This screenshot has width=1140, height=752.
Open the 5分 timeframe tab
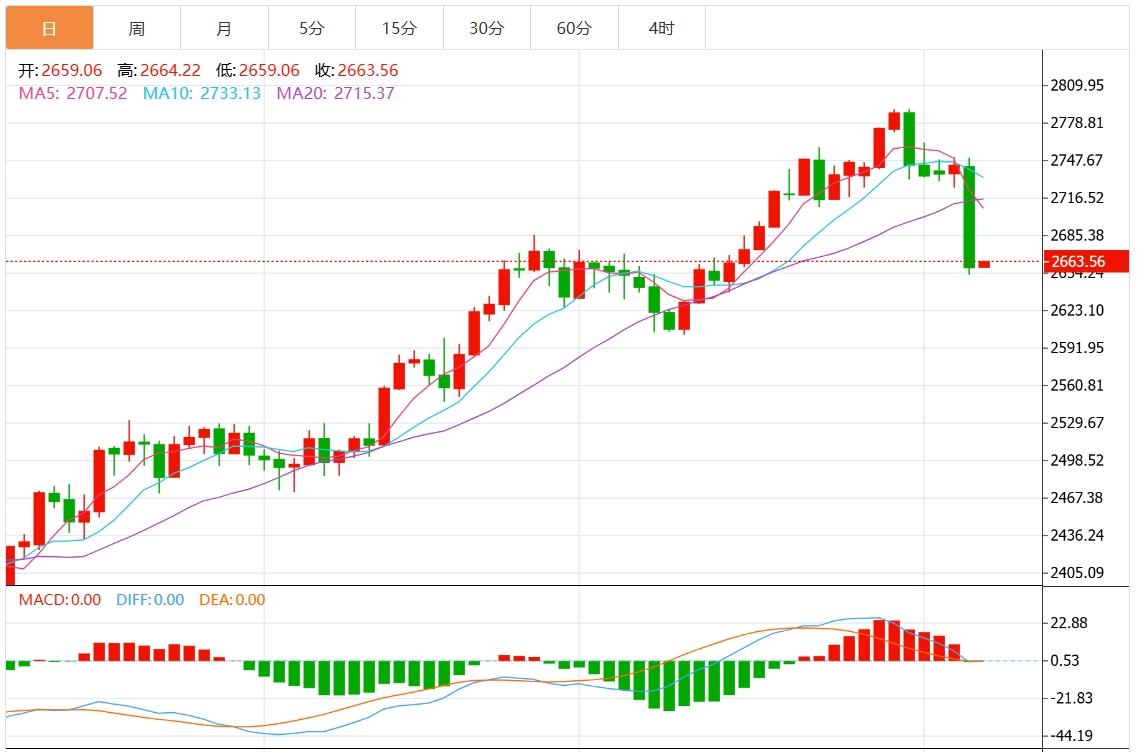click(311, 28)
